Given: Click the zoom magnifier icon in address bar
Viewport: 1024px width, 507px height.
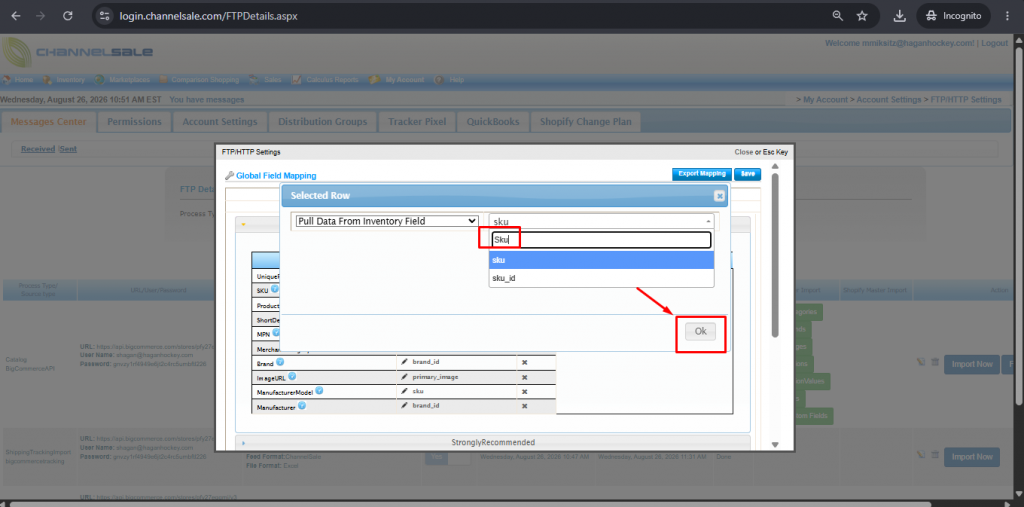Looking at the screenshot, I should point(837,16).
